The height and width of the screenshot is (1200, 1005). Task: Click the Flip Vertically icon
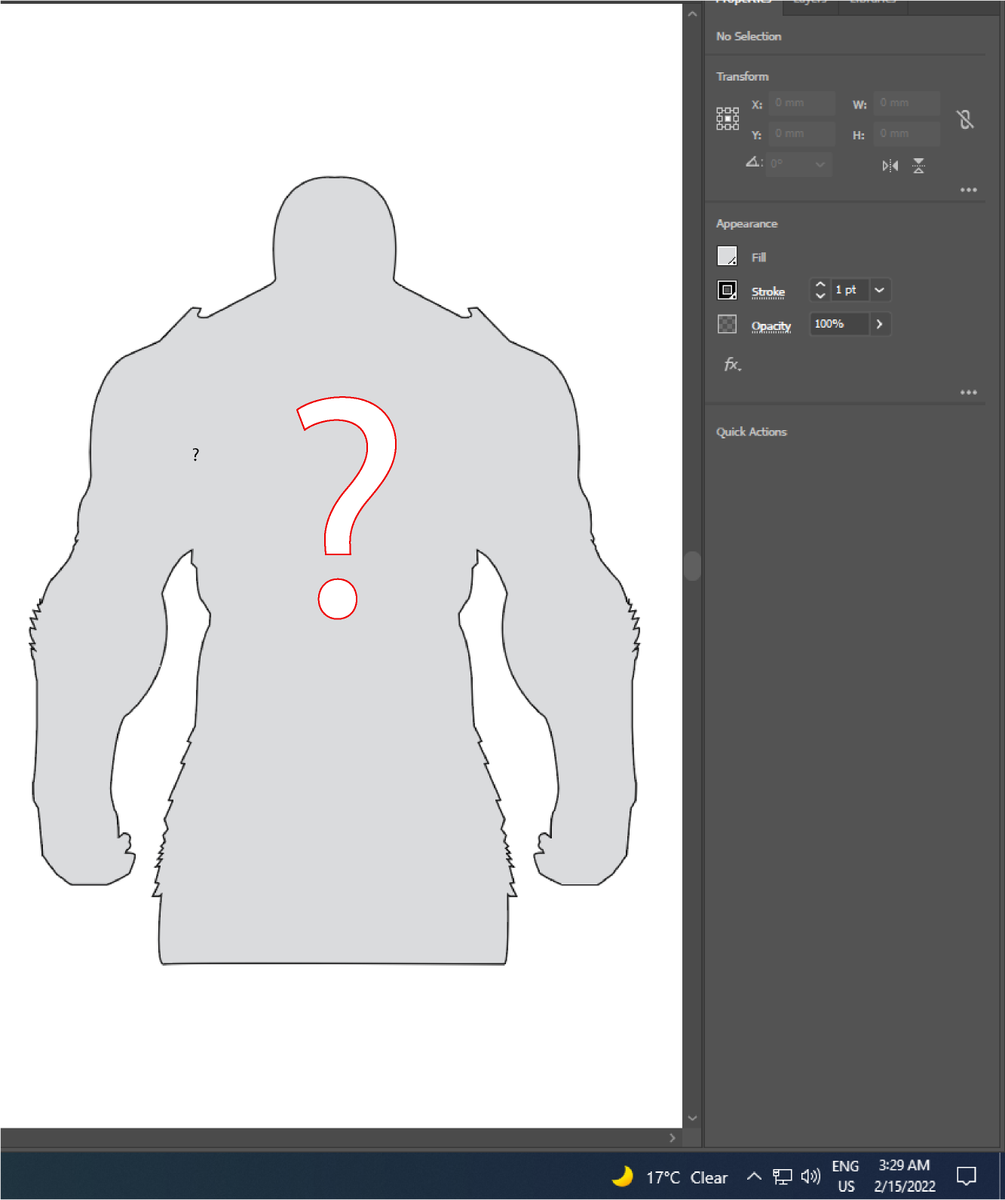click(x=918, y=166)
